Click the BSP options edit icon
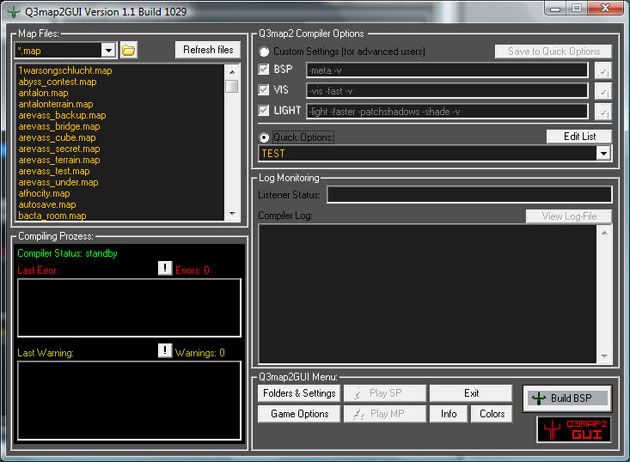The width and height of the screenshot is (630, 462). (x=603, y=71)
